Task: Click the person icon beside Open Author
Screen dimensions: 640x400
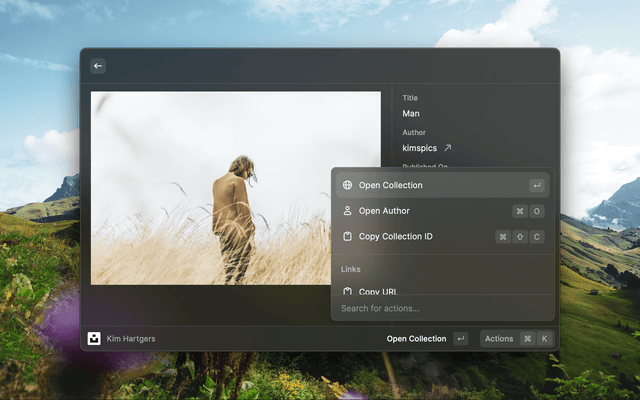Action: click(x=347, y=211)
